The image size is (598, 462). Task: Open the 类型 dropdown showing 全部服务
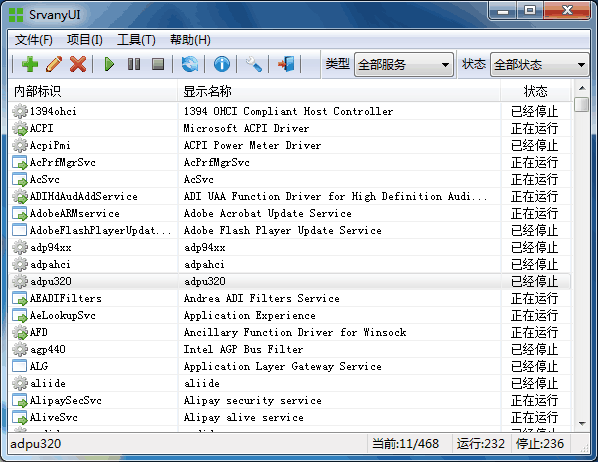[x=404, y=64]
